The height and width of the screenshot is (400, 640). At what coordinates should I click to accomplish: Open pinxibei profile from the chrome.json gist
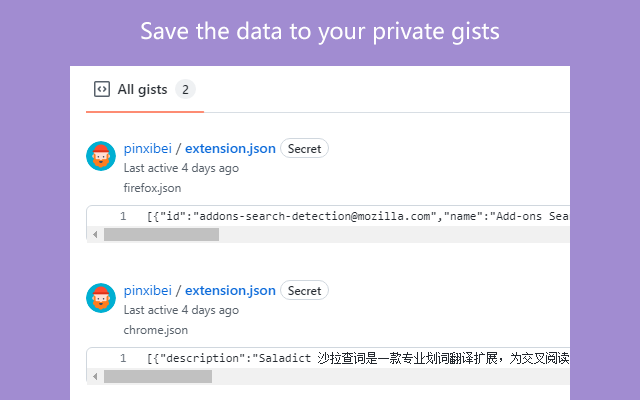(148, 290)
